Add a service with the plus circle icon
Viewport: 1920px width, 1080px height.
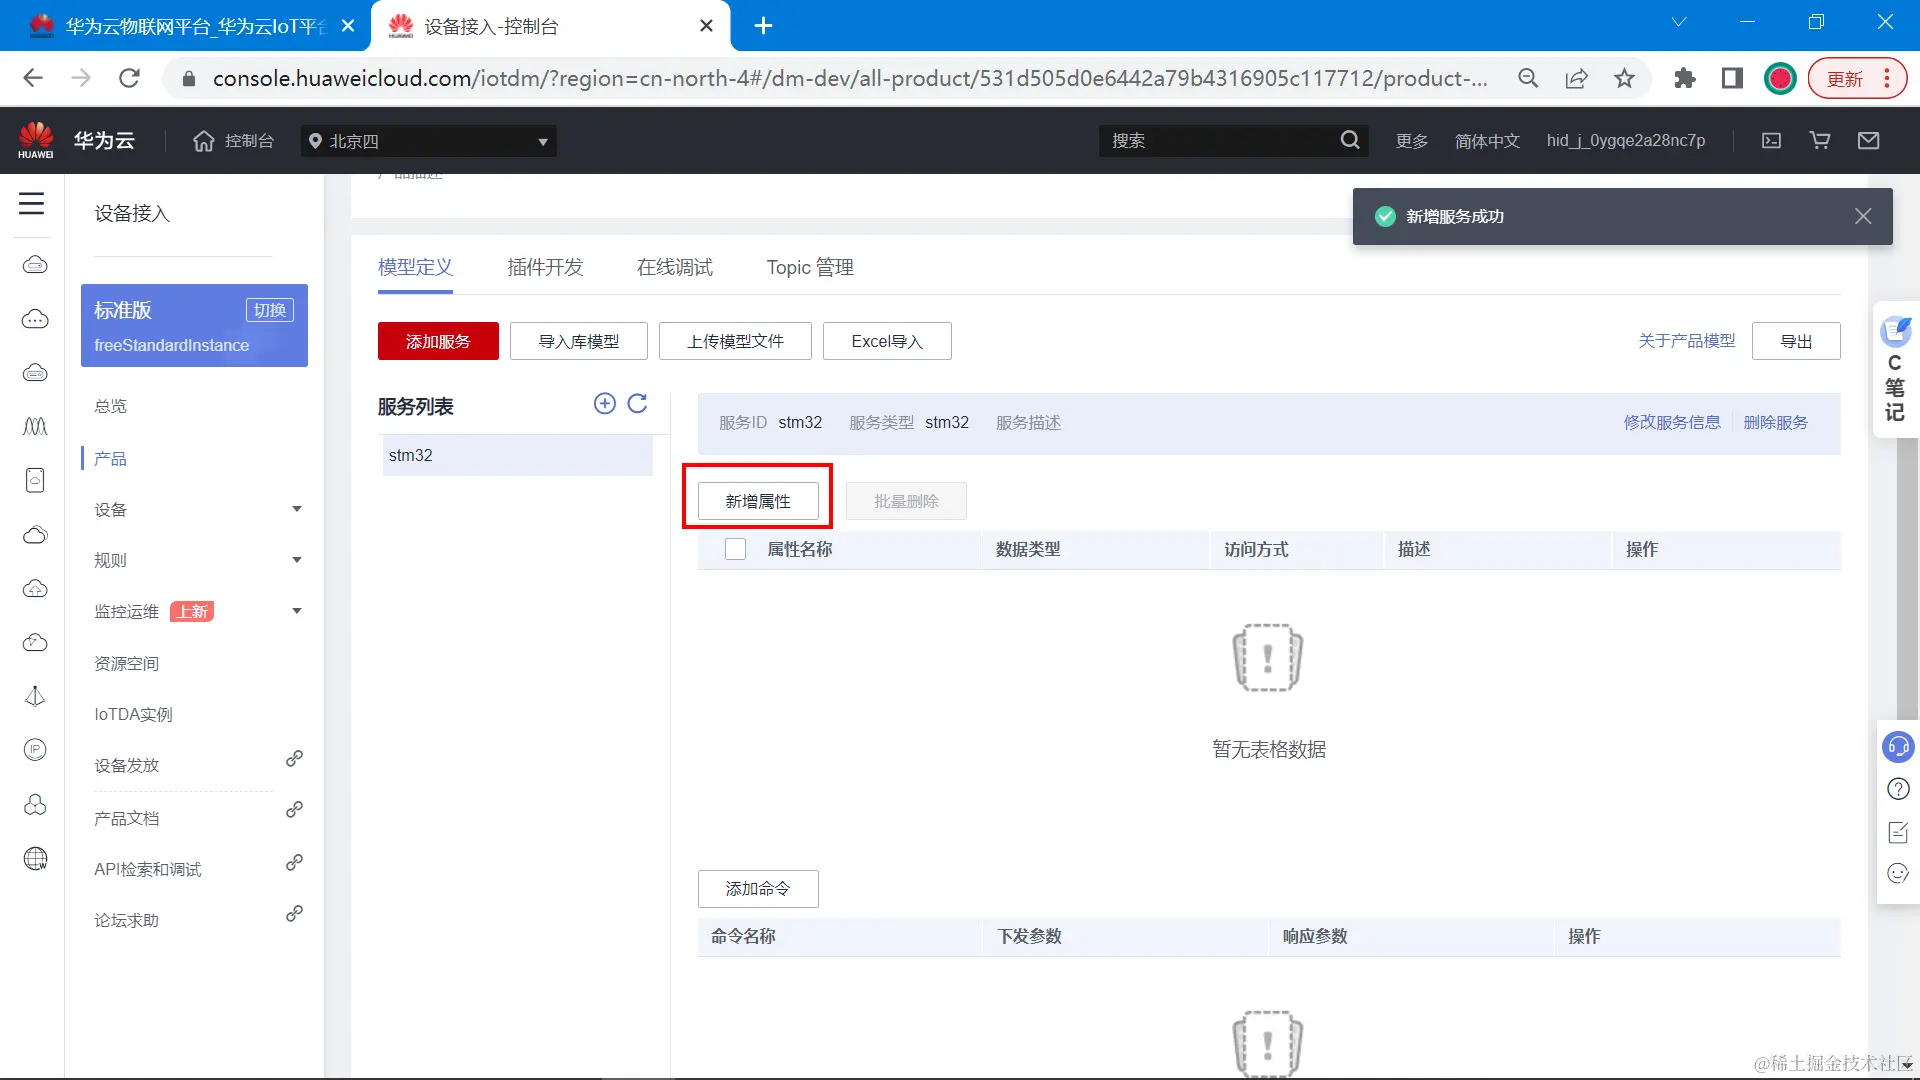(604, 403)
